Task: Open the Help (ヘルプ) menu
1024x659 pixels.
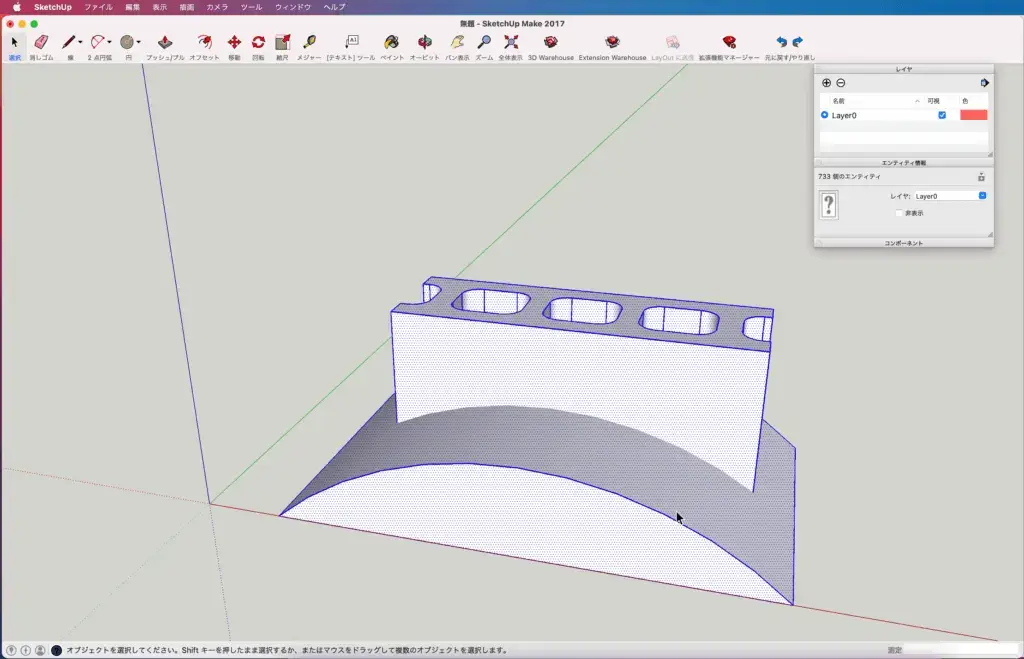Action: pos(334,7)
